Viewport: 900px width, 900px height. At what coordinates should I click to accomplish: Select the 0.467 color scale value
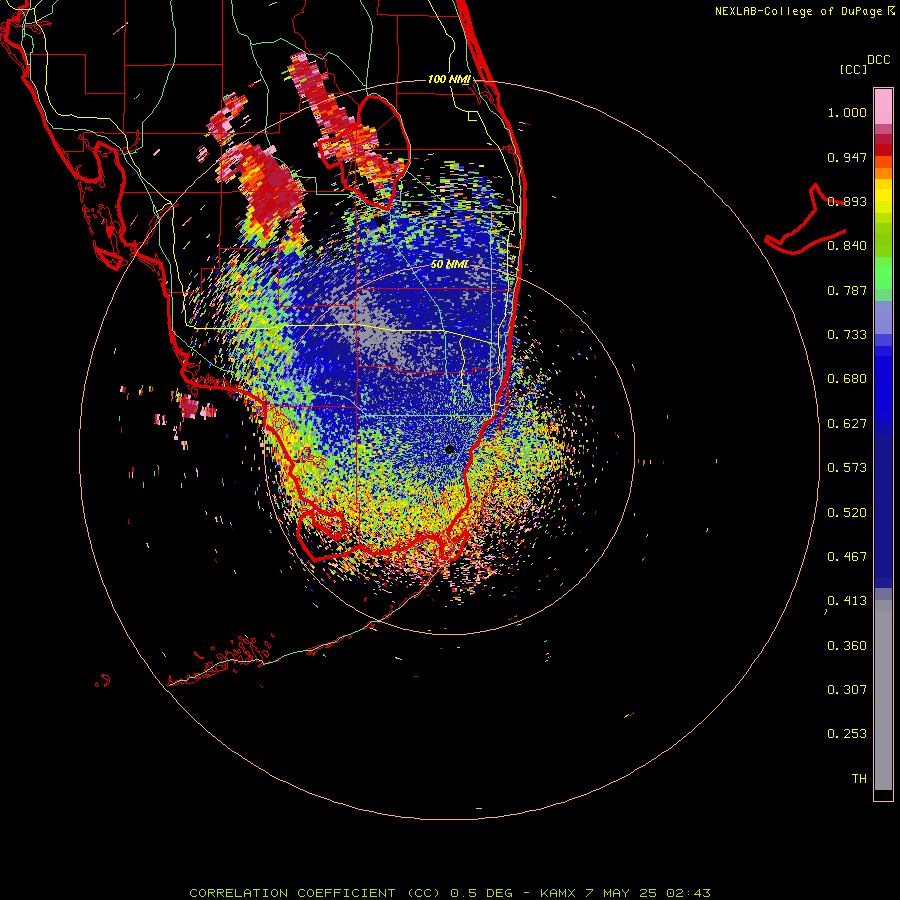847,557
